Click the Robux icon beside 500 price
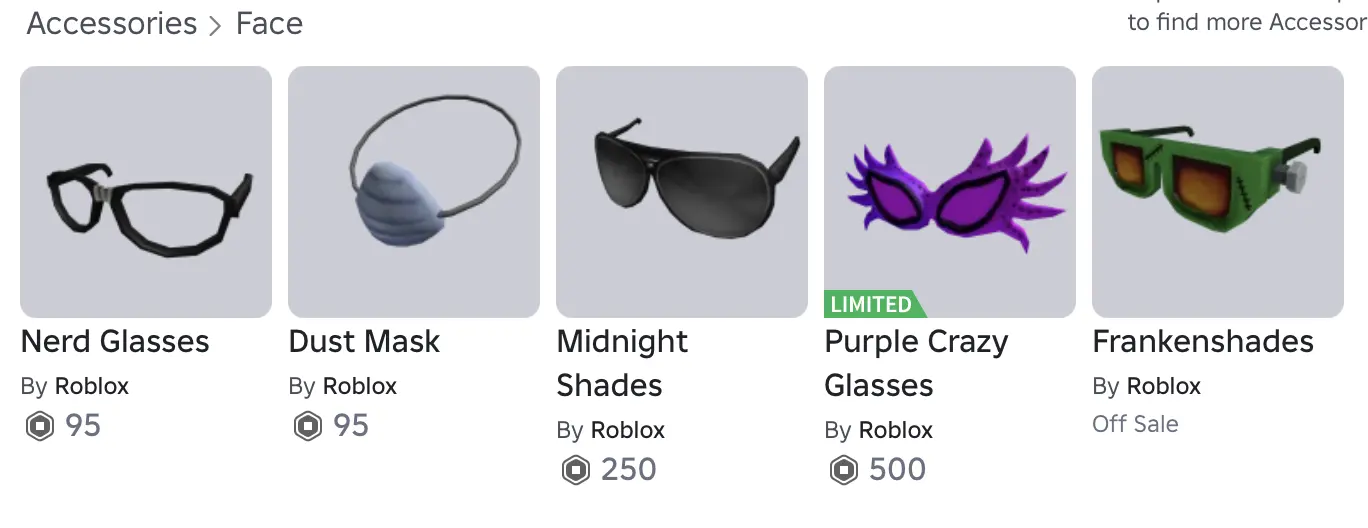 843,471
